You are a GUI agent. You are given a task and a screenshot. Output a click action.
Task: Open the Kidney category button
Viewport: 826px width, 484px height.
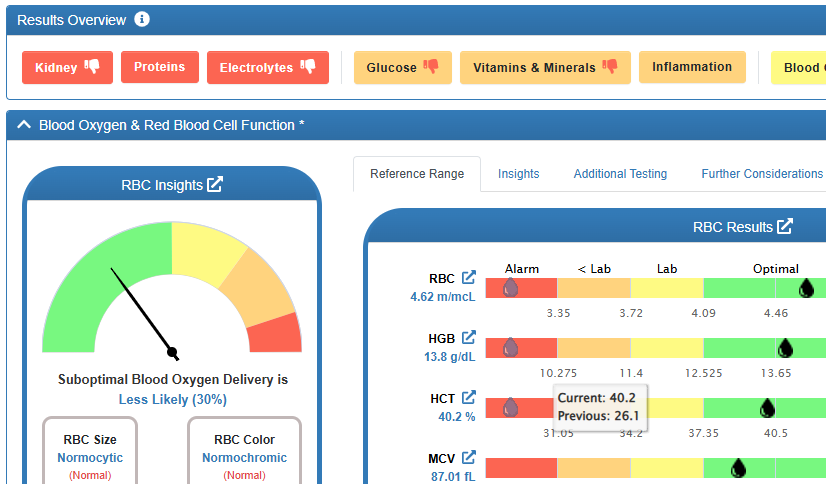click(x=67, y=67)
